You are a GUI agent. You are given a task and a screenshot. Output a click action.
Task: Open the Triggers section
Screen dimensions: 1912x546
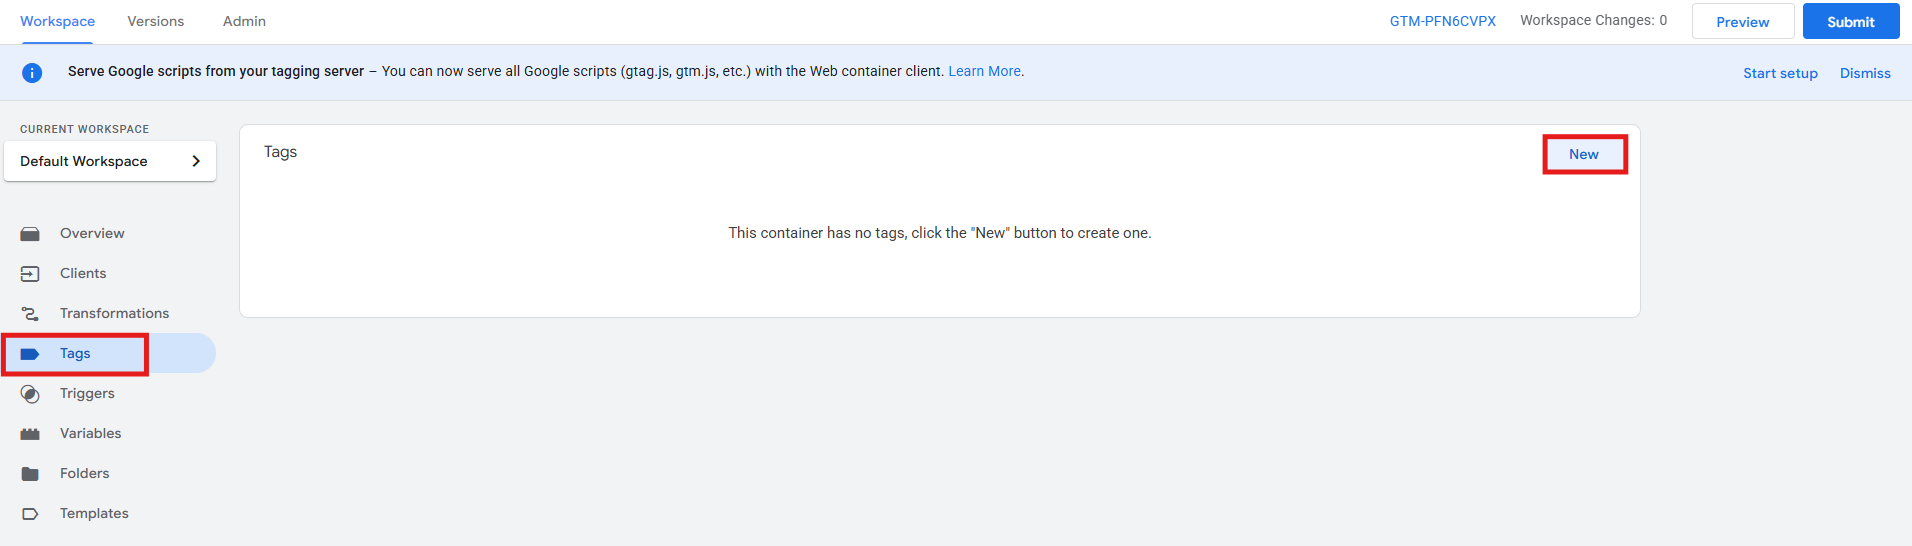[x=108, y=393]
